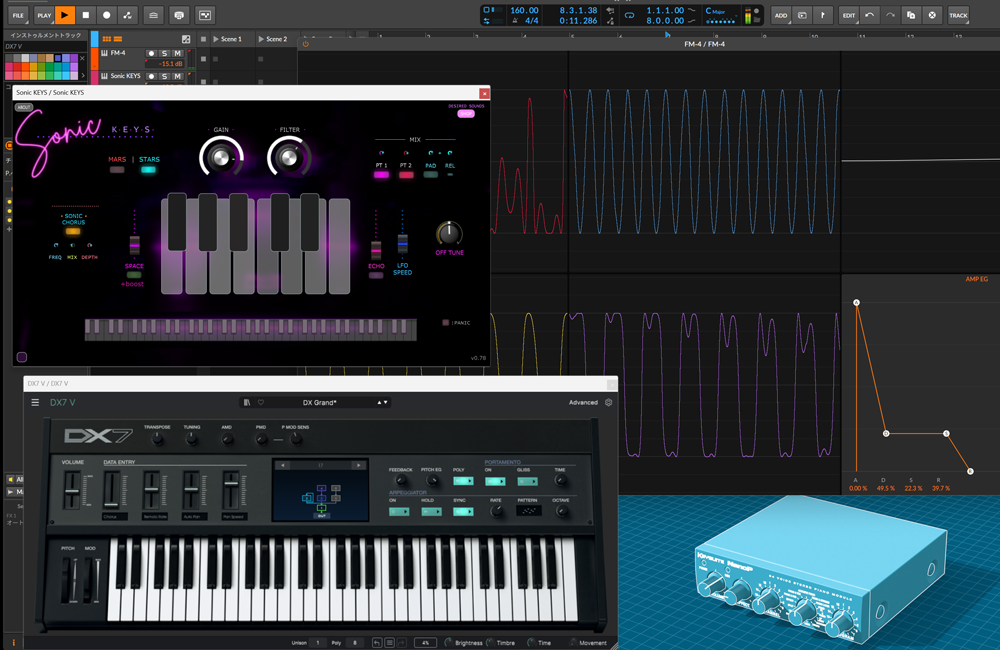The image size is (1000, 650).
Task: Click the GAIN knob in Sonic KEYS
Action: (221, 157)
